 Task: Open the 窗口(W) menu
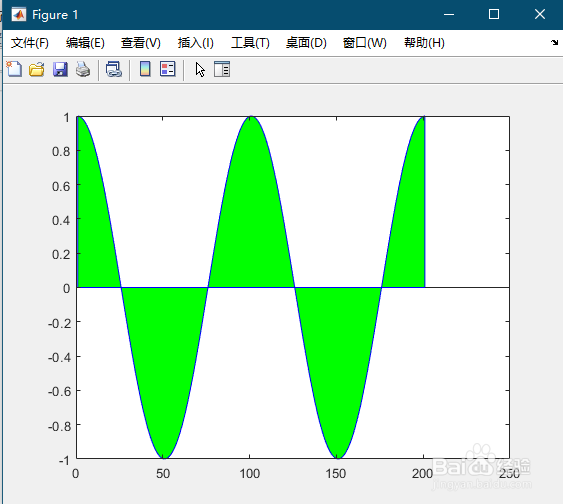pyautogui.click(x=364, y=43)
